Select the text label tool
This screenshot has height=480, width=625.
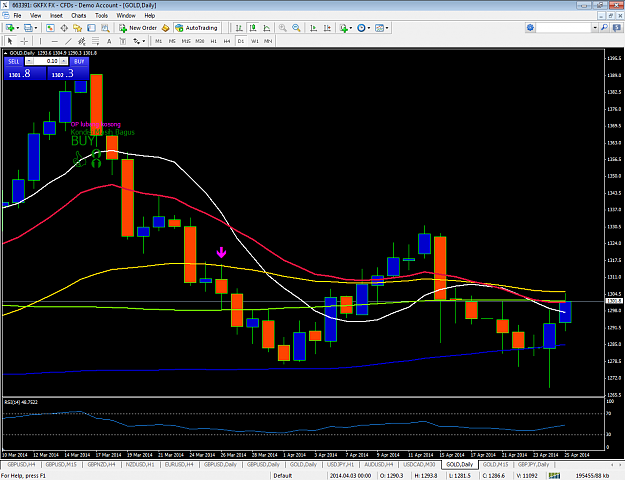(x=123, y=41)
